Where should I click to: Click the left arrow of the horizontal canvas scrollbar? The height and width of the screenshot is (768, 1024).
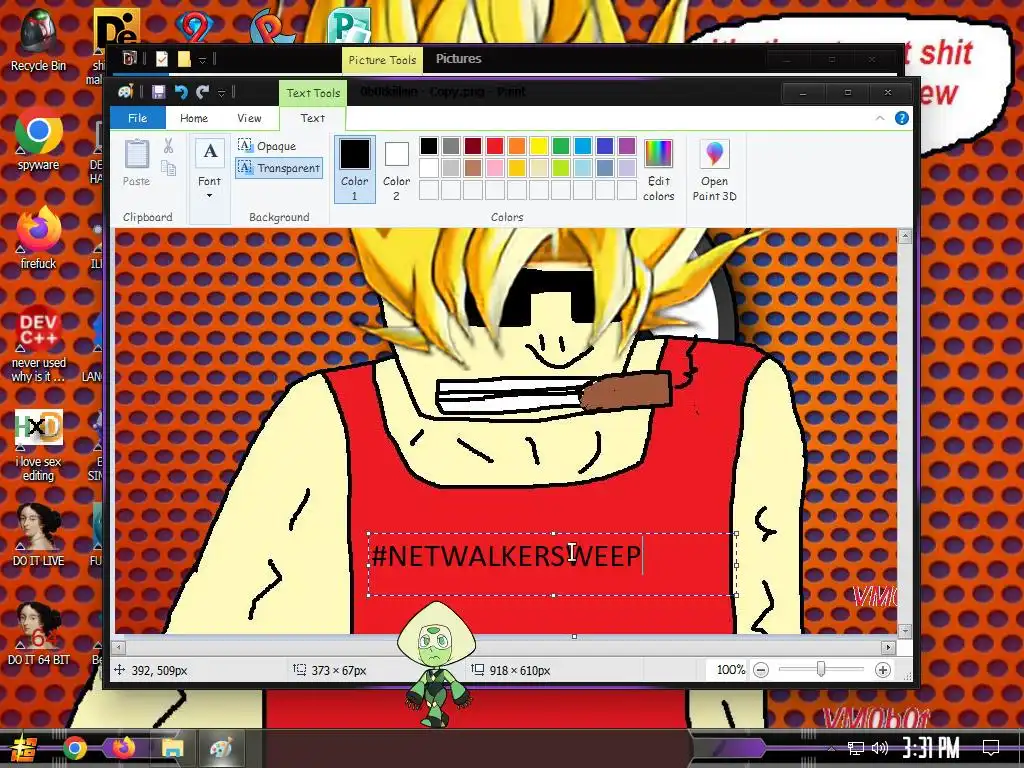118,648
